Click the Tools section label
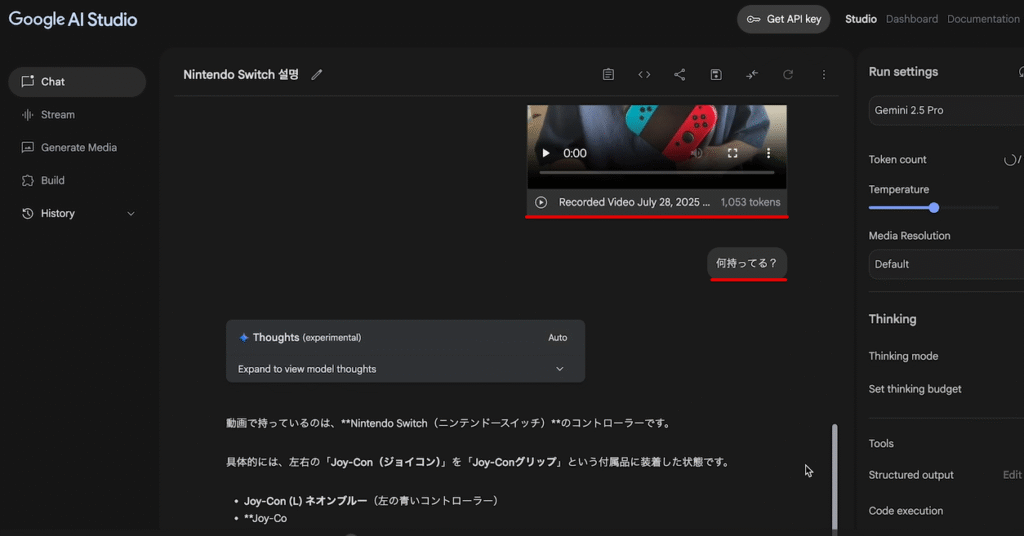The height and width of the screenshot is (536, 1024). pos(881,443)
